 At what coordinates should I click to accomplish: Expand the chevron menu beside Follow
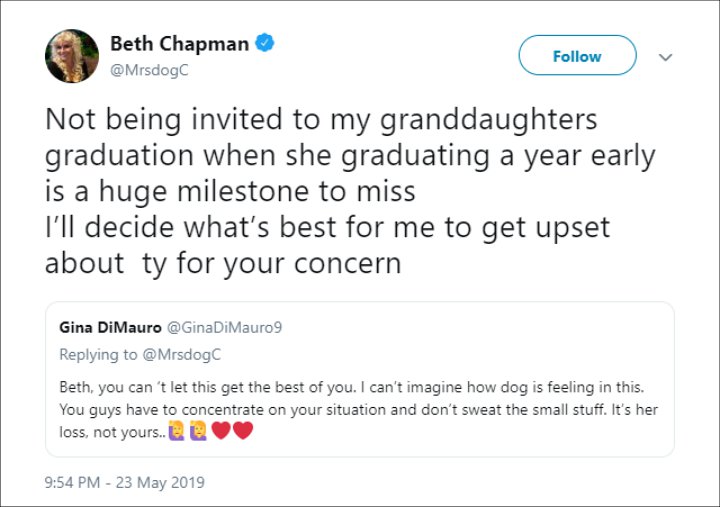point(665,57)
